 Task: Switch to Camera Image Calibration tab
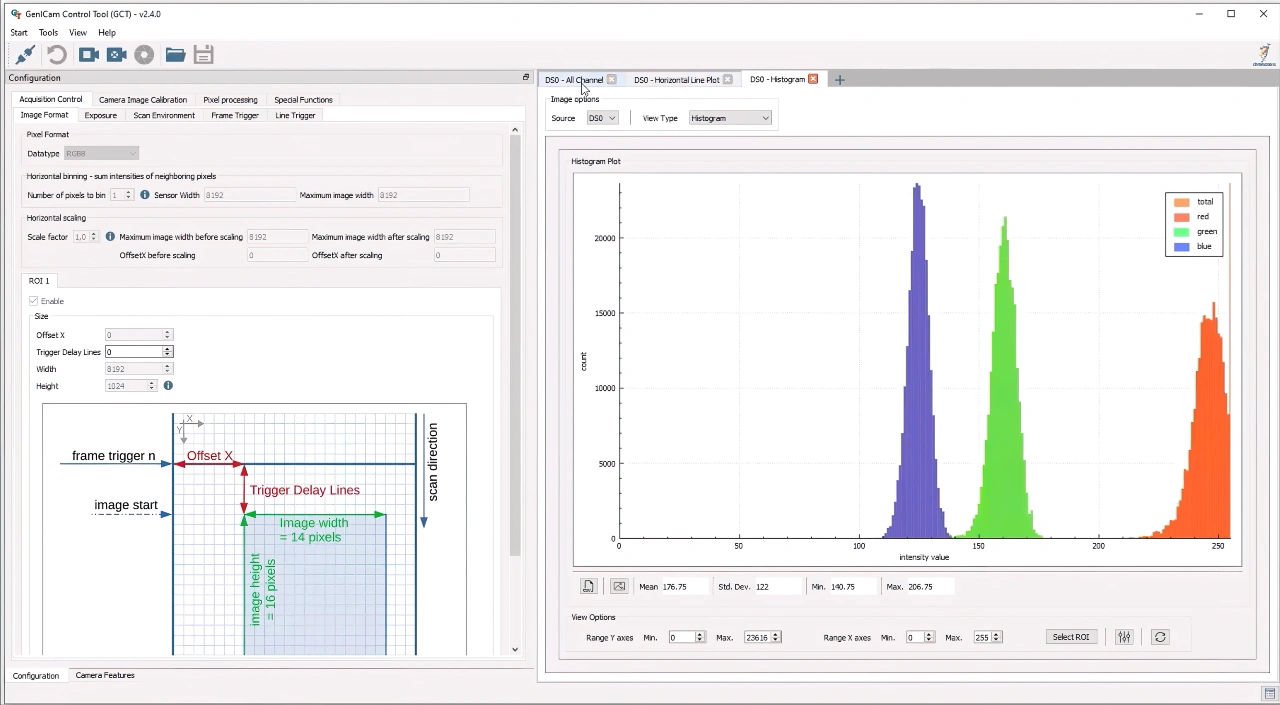click(x=143, y=99)
